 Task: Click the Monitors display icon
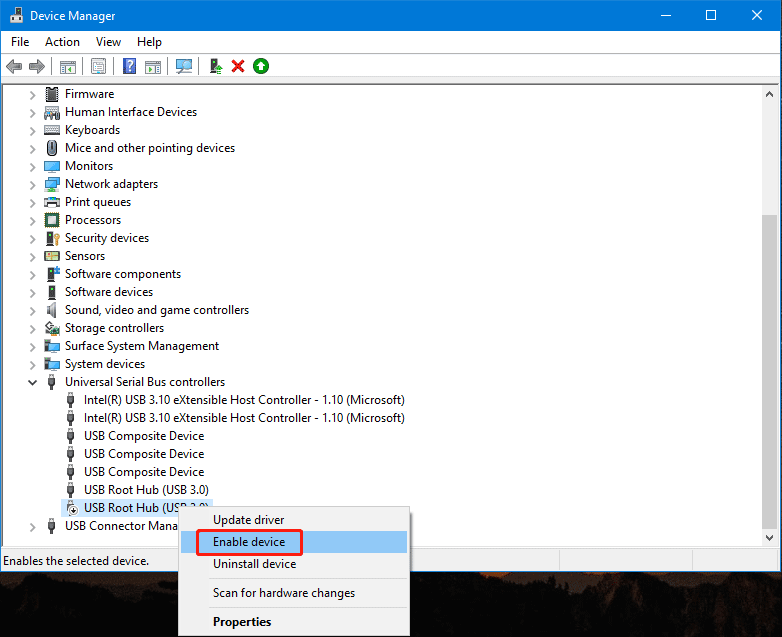(x=52, y=166)
